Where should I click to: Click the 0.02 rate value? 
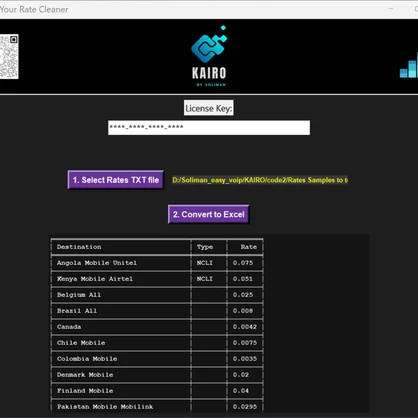pyautogui.click(x=241, y=375)
